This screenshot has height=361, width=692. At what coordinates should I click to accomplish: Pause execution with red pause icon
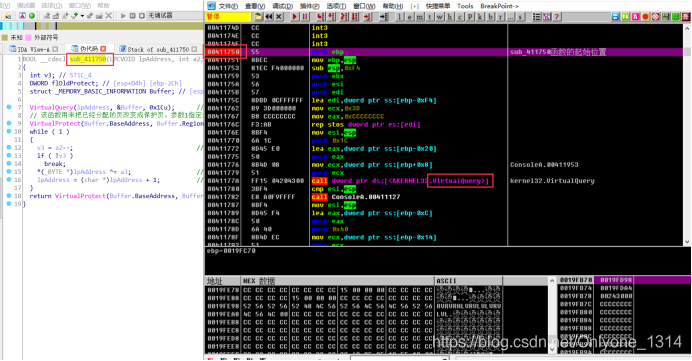pos(305,17)
